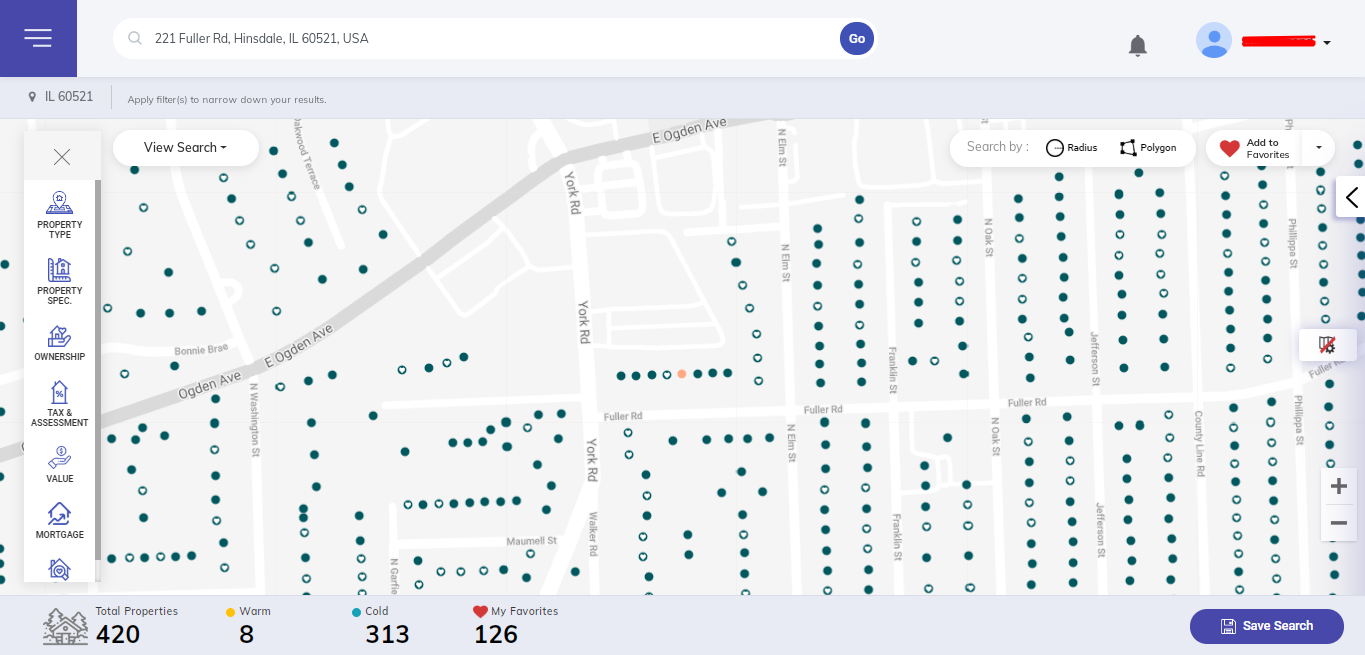Expand the right side panel arrow
Viewport: 1365px width, 655px height.
pyautogui.click(x=1352, y=197)
